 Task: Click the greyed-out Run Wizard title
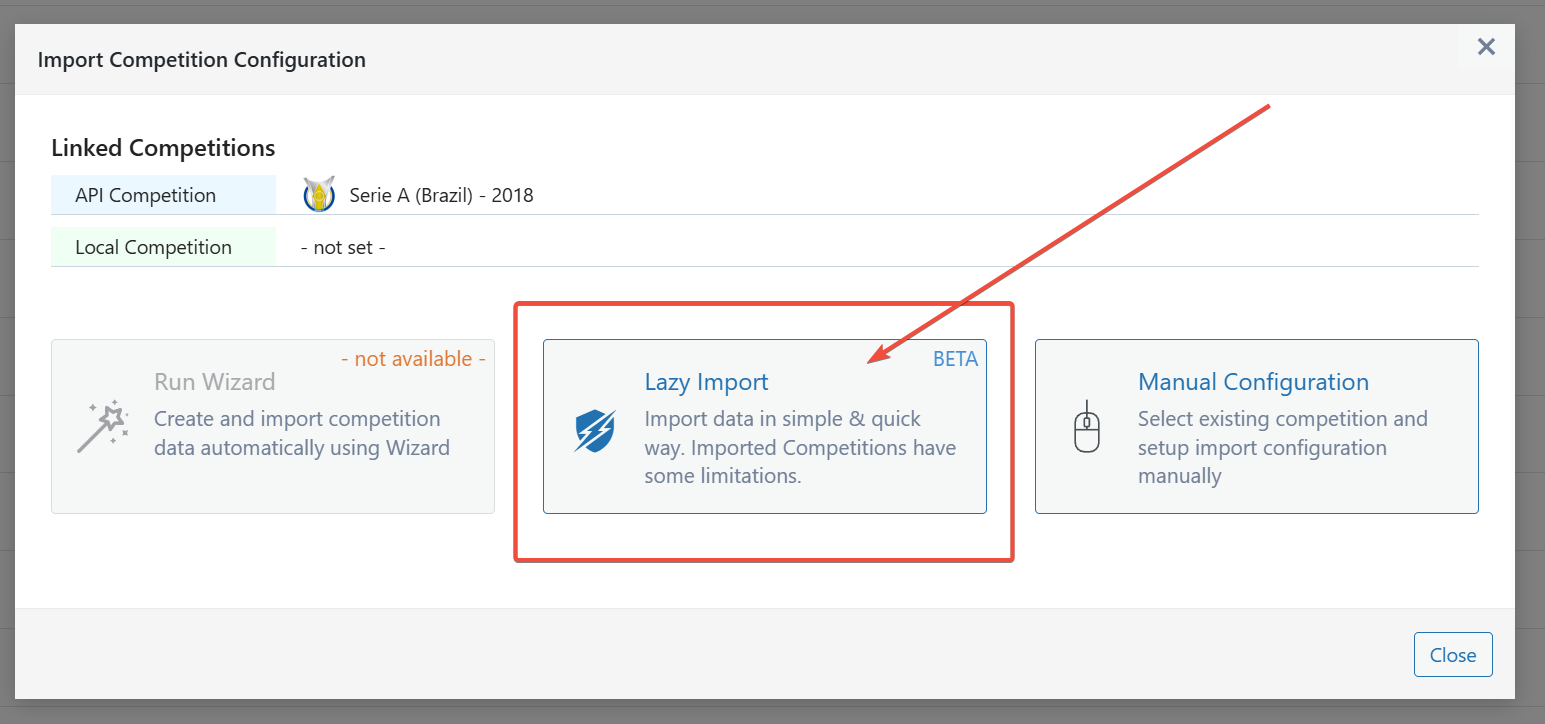[x=214, y=382]
